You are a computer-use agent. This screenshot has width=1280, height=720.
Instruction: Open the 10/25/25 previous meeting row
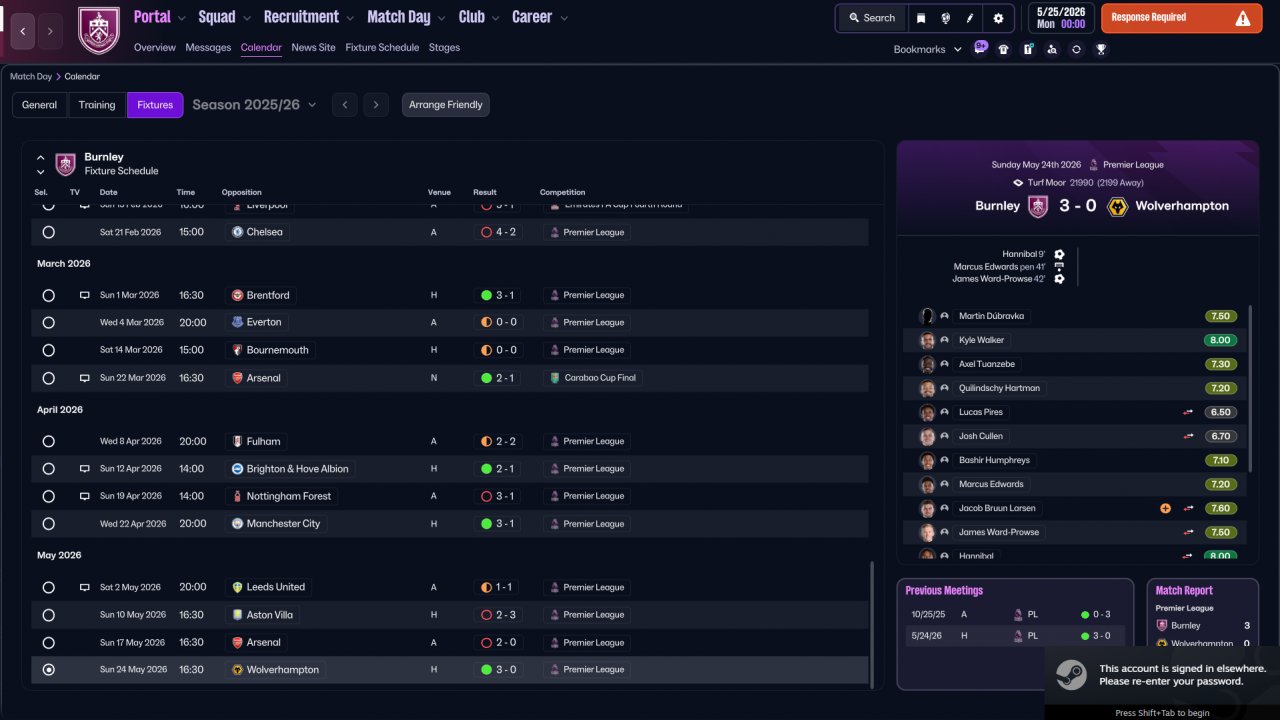tap(1015, 615)
